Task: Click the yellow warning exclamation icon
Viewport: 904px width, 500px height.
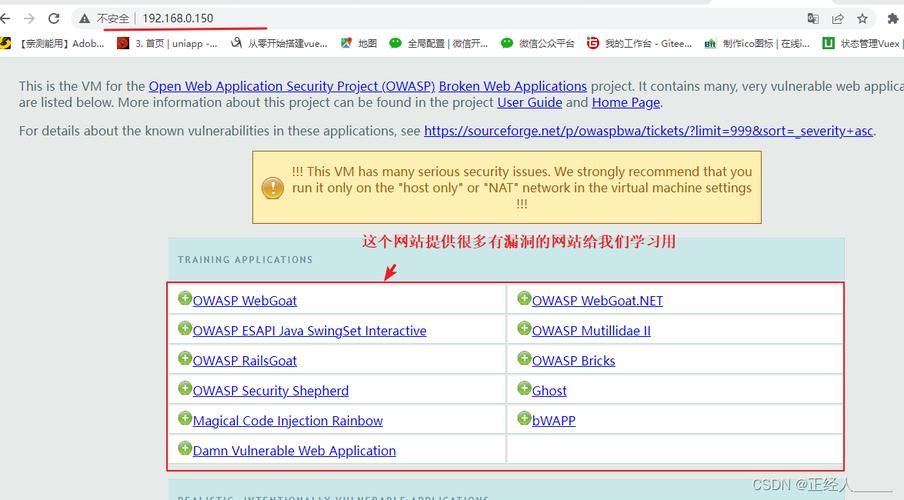Action: (272, 188)
